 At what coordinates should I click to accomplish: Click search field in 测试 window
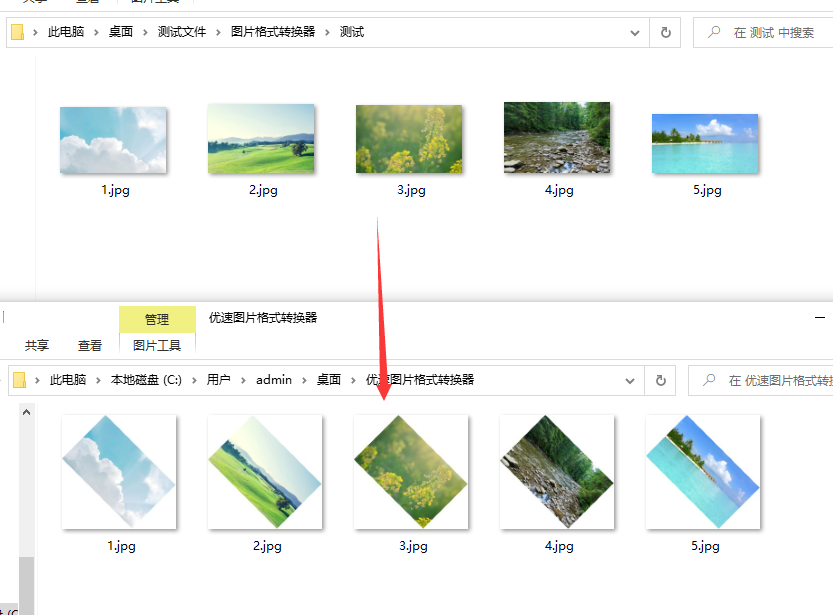[775, 32]
